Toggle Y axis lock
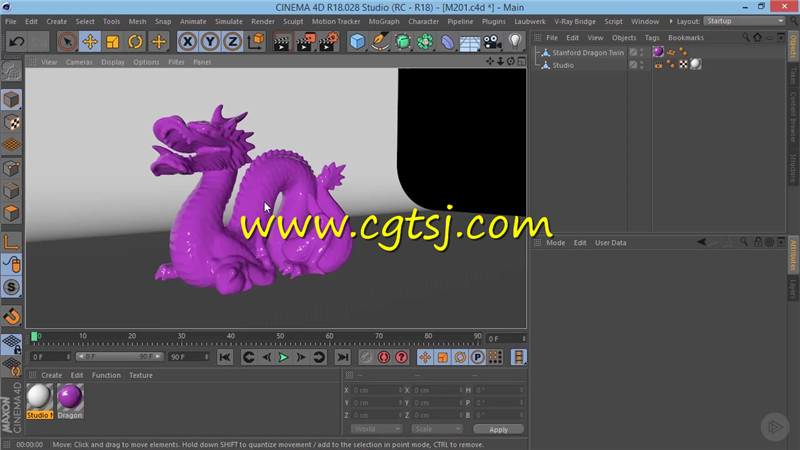The height and width of the screenshot is (450, 800). tap(210, 41)
